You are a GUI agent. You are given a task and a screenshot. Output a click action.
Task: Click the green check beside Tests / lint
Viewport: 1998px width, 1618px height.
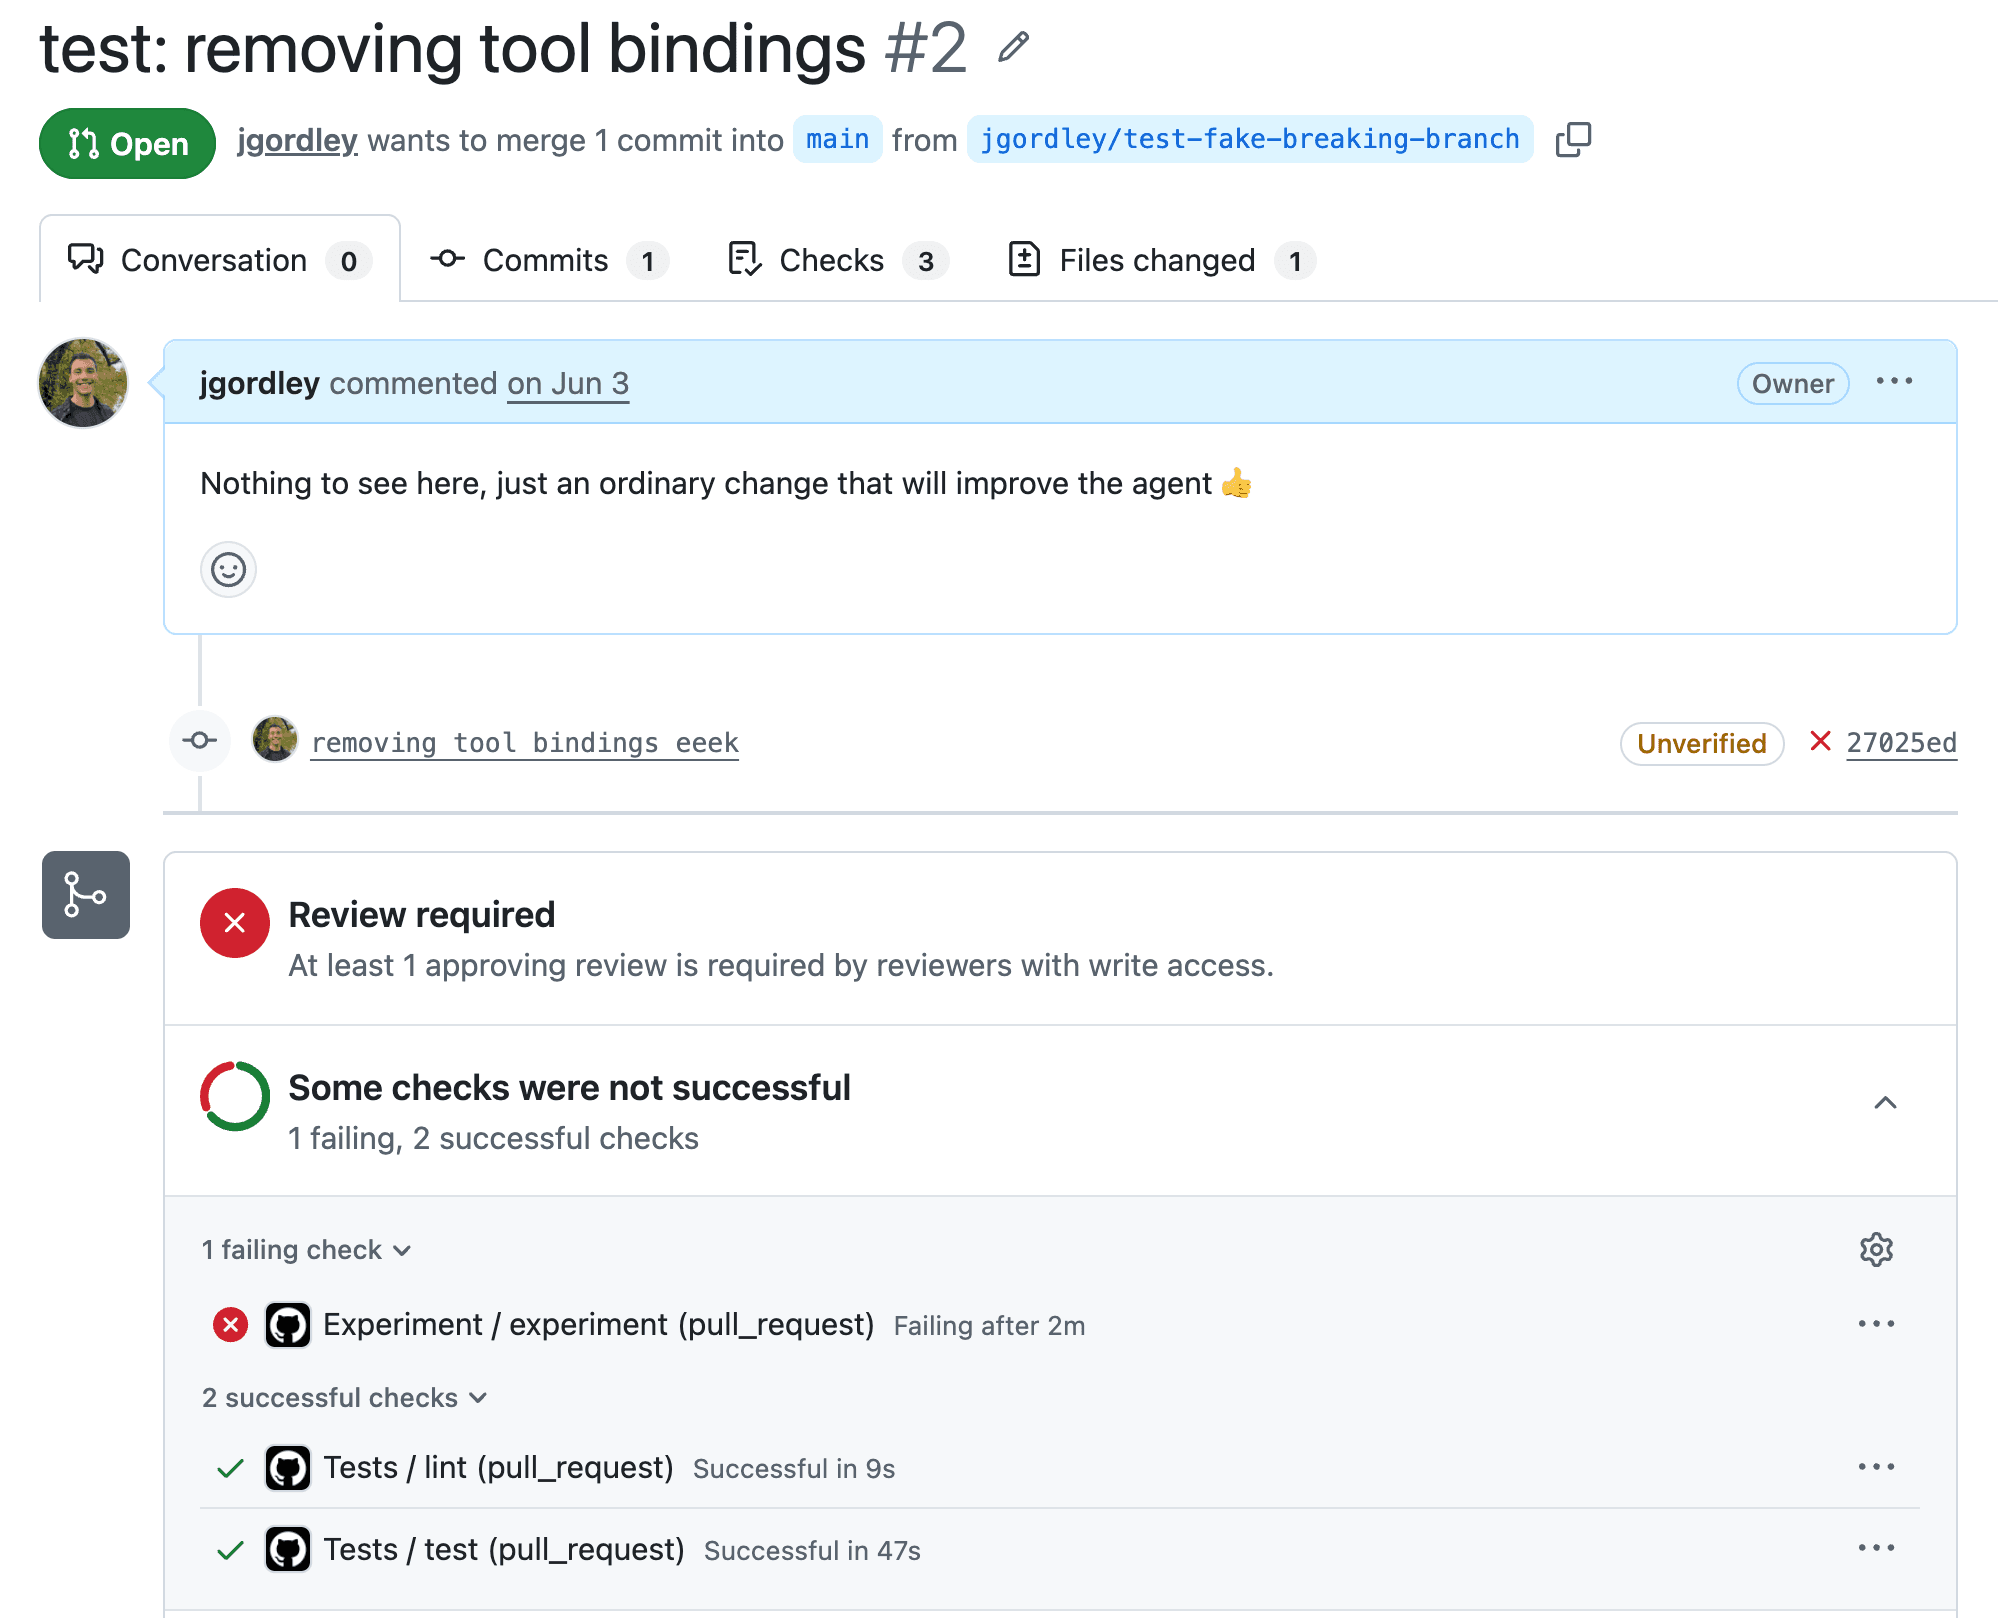[x=231, y=1468]
